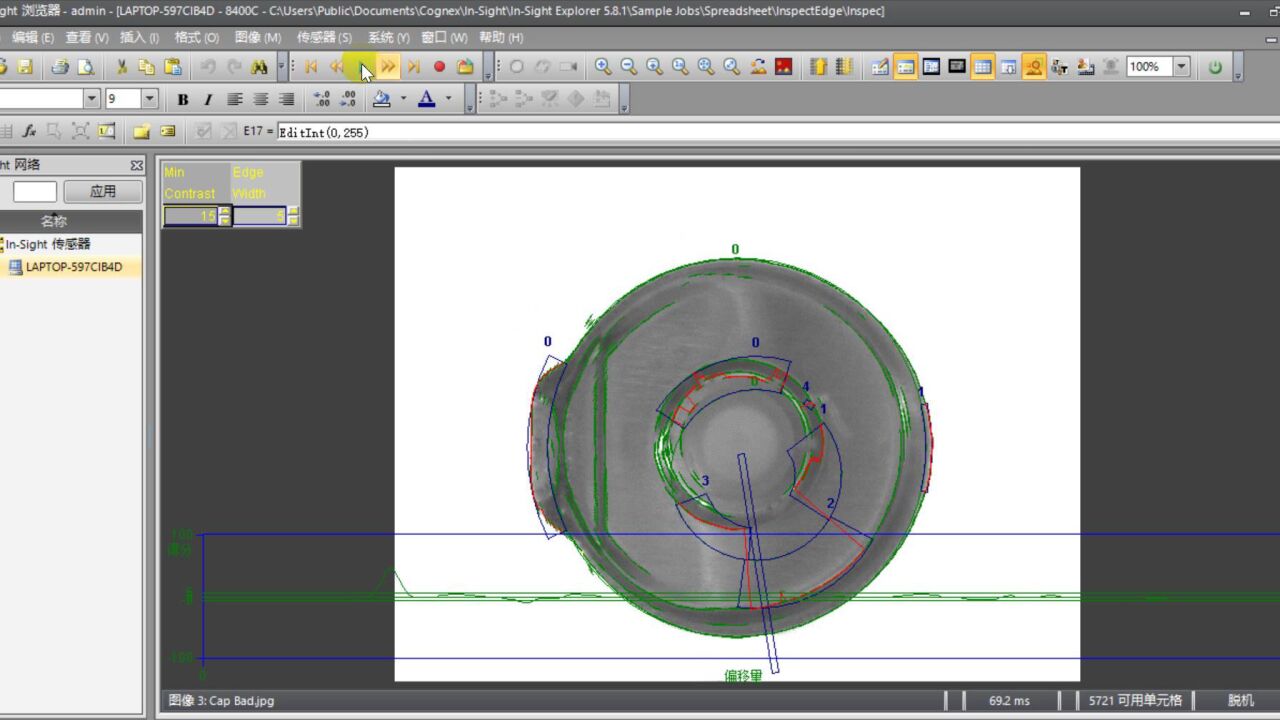Image resolution: width=1280 pixels, height=720 pixels.
Task: Open the 100% zoom level dropdown
Action: [1181, 67]
